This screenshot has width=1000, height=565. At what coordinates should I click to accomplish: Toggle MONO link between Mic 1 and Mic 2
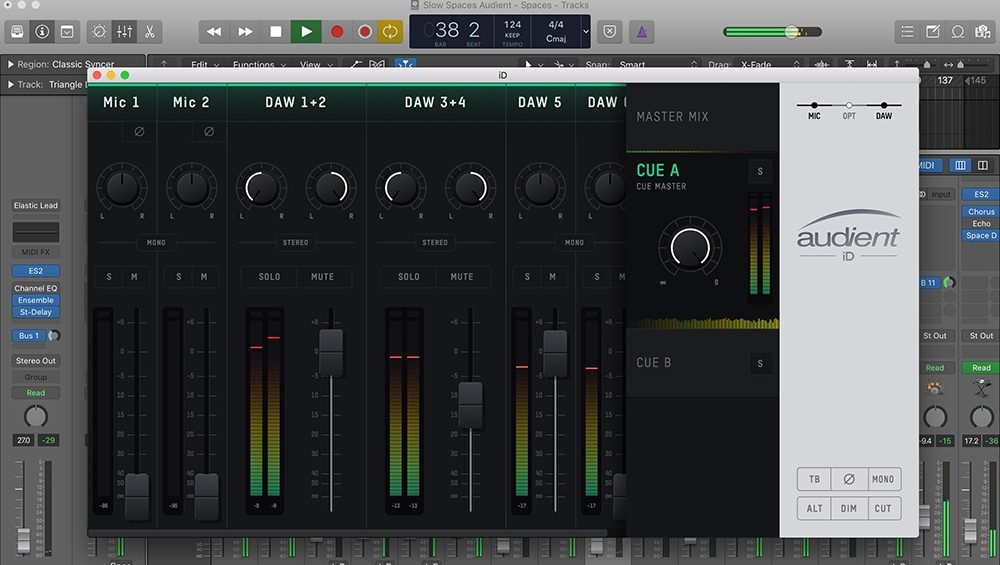click(x=156, y=242)
